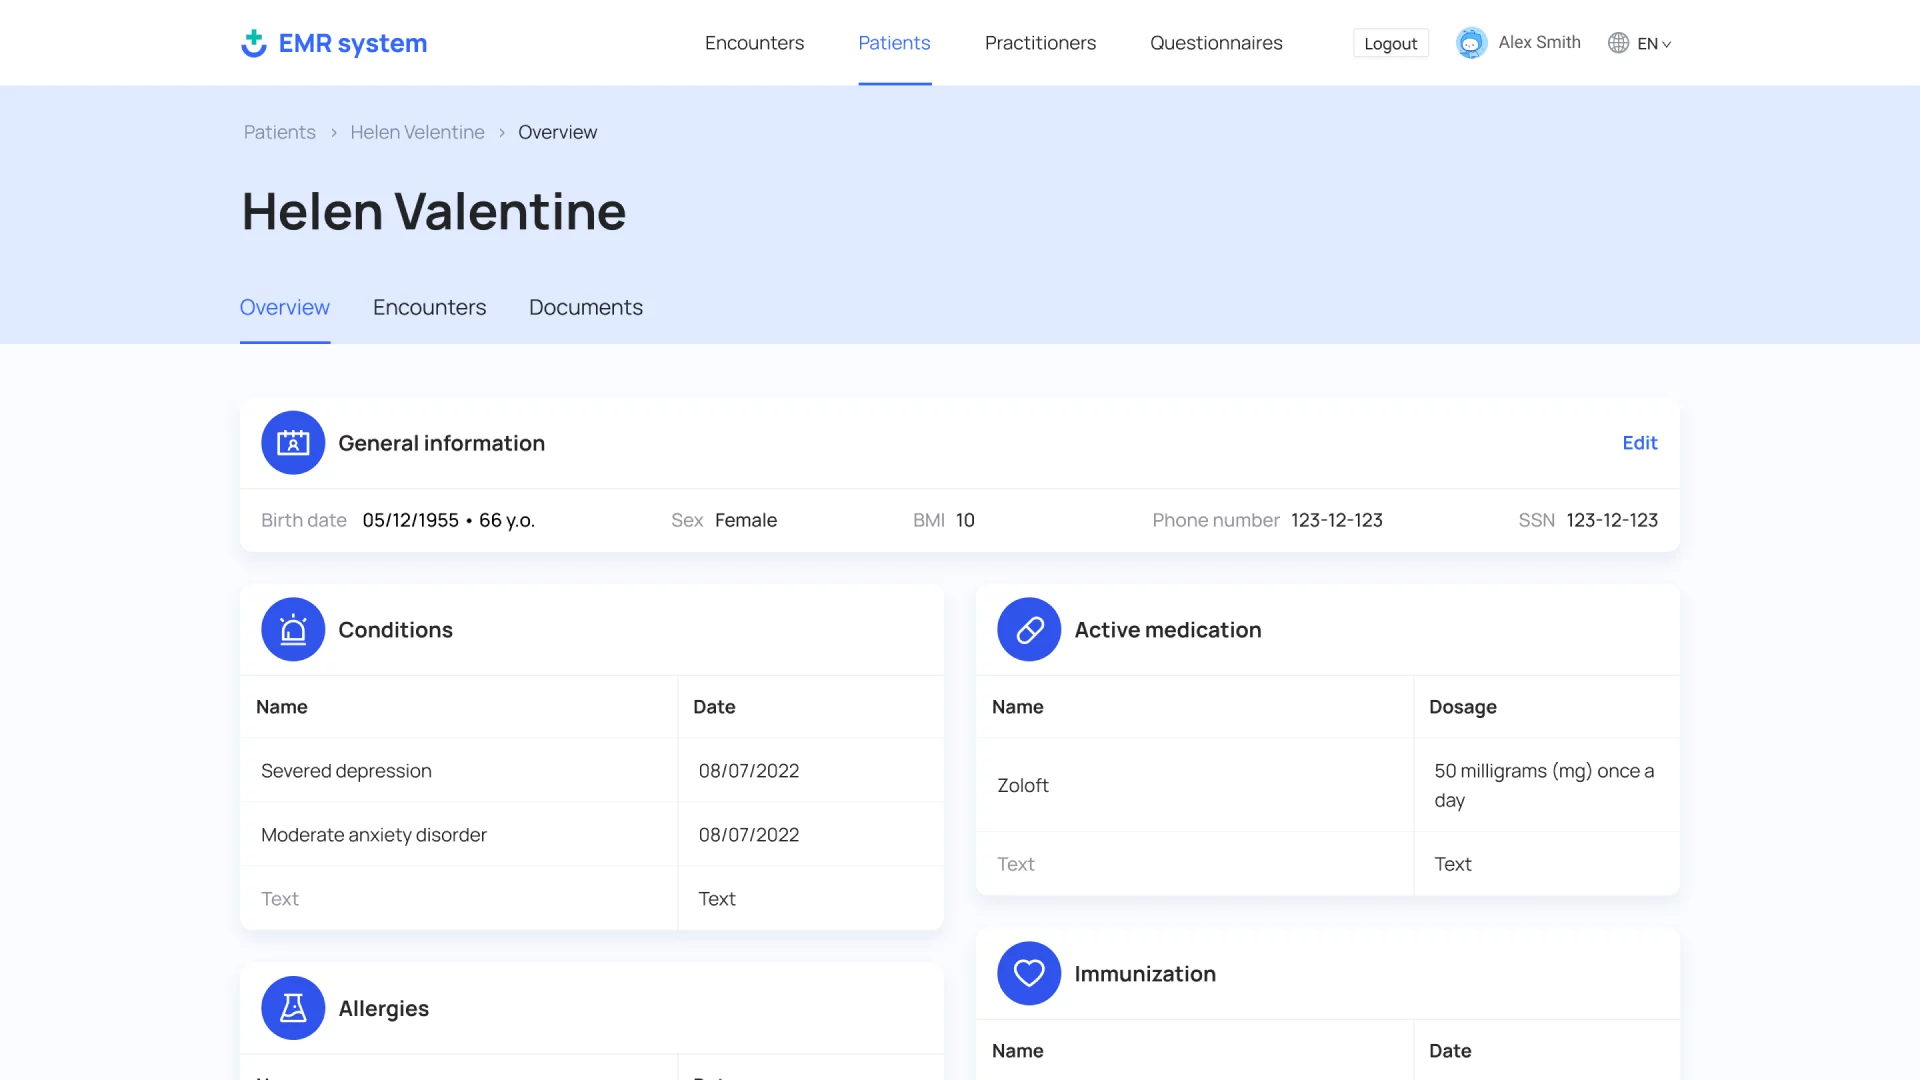
Task: Click the Female sex value
Action: tap(746, 521)
